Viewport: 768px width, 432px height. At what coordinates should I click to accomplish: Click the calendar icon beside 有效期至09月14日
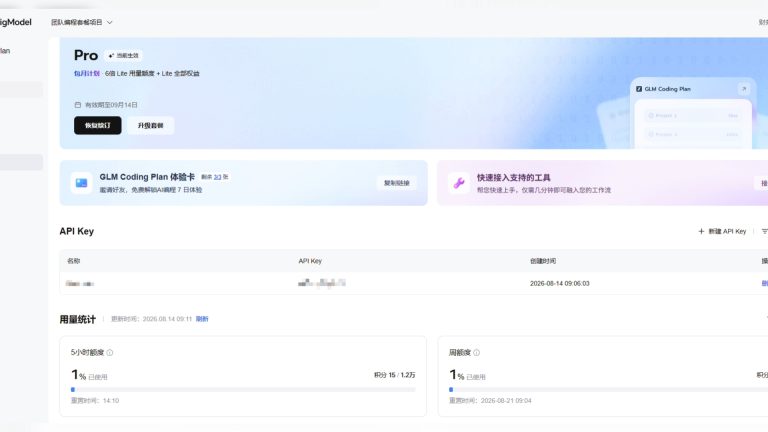pos(77,105)
